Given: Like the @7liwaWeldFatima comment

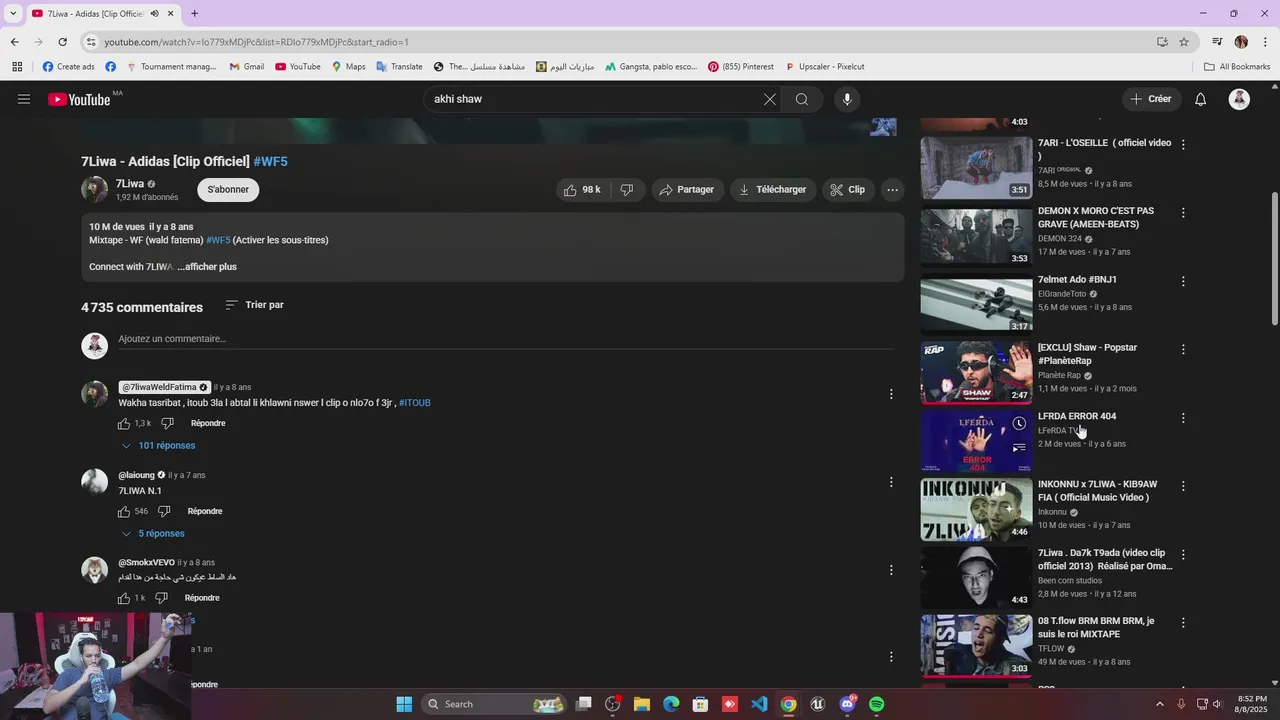Looking at the screenshot, I should click(124, 423).
